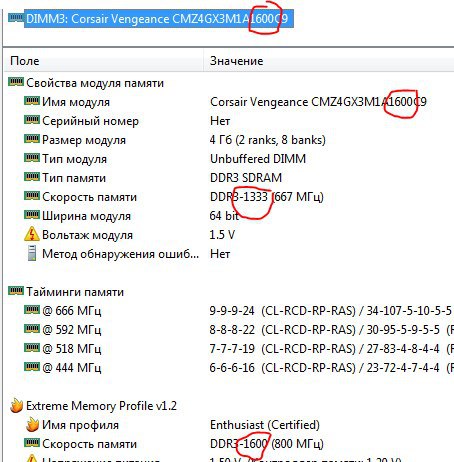Click the Свойства модуля памяти section icon

coord(16,82)
